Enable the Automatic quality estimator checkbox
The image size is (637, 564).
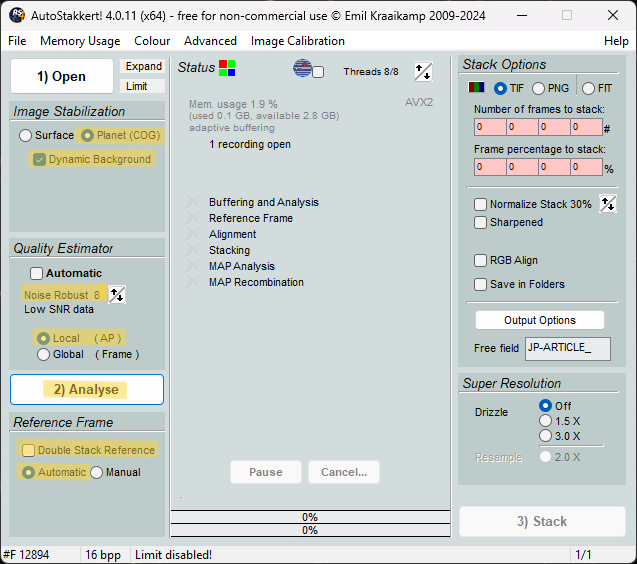click(36, 273)
